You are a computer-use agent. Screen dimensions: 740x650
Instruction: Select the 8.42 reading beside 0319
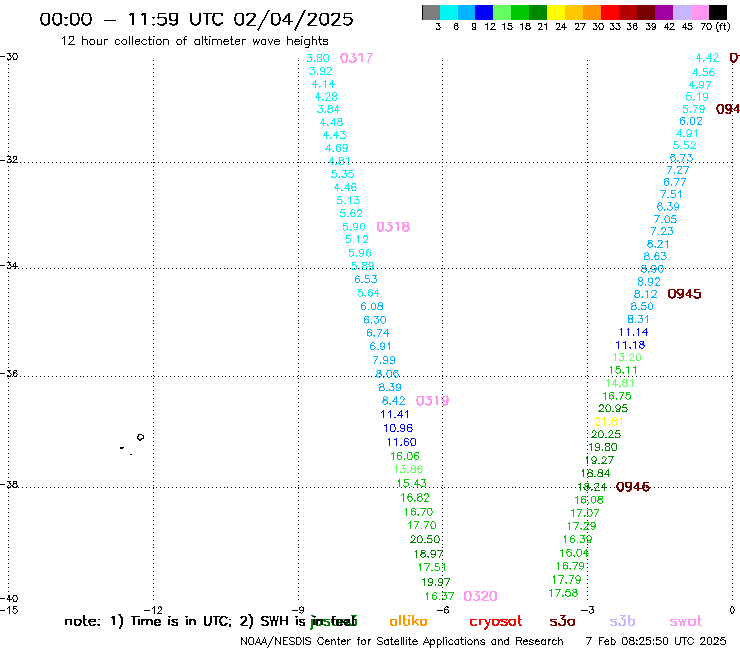[394, 401]
